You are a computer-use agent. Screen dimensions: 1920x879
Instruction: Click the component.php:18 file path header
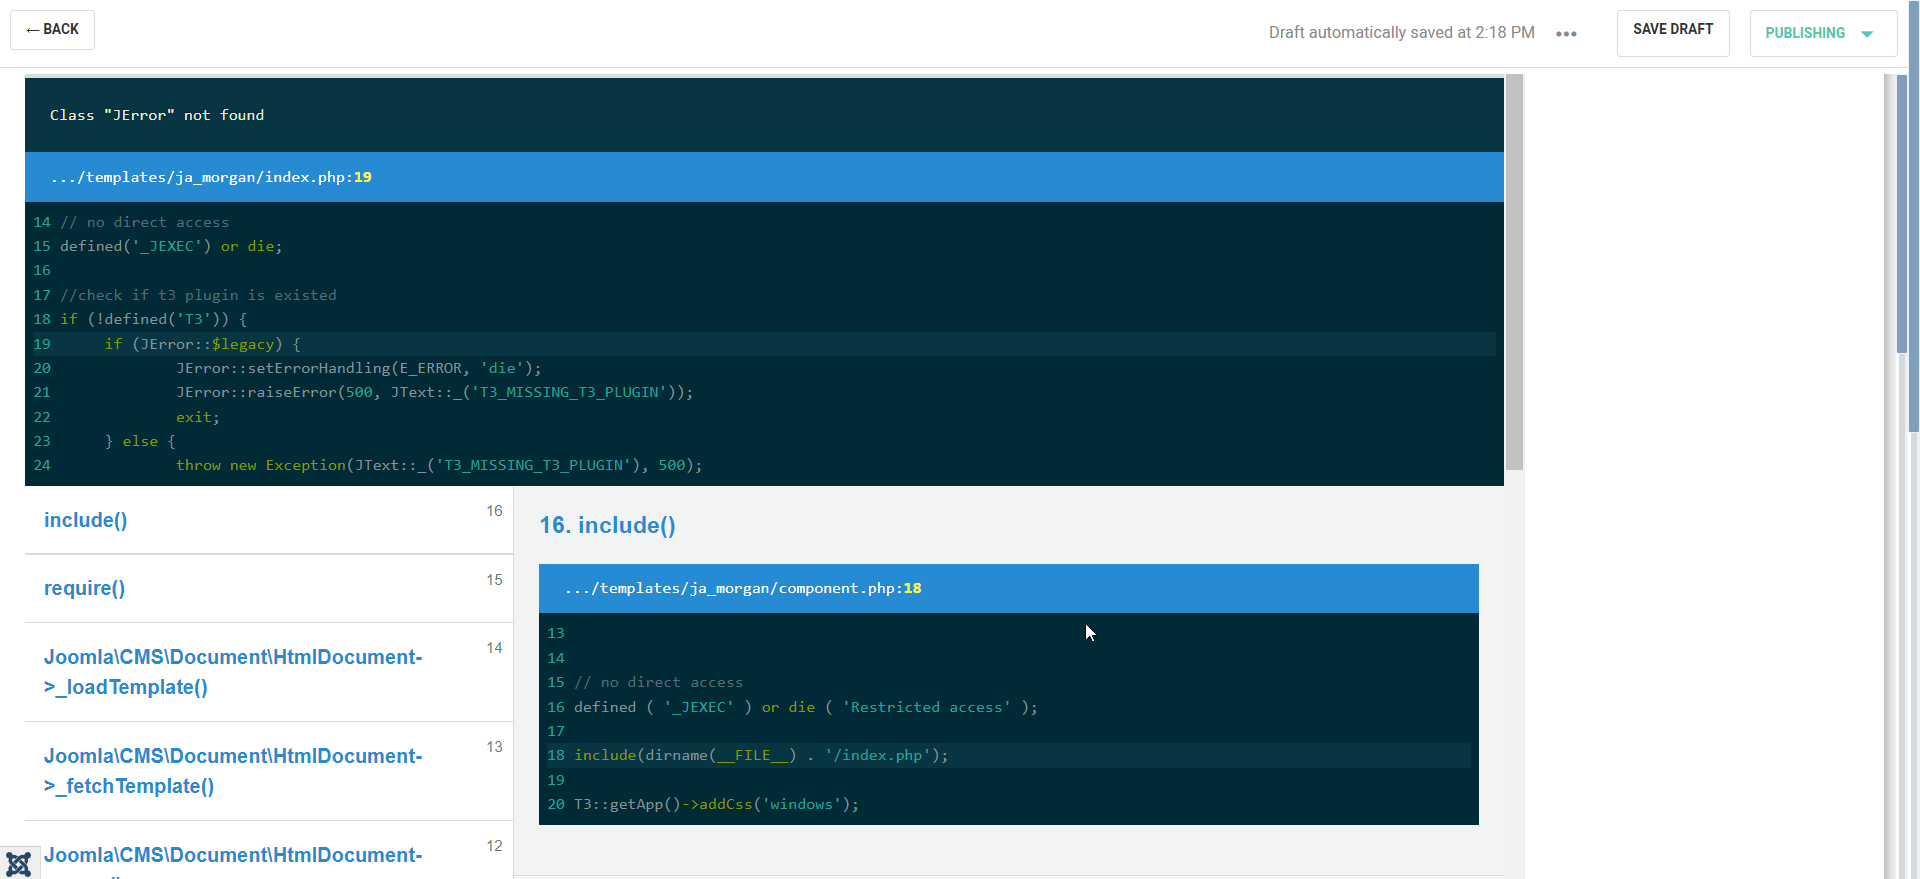click(742, 588)
